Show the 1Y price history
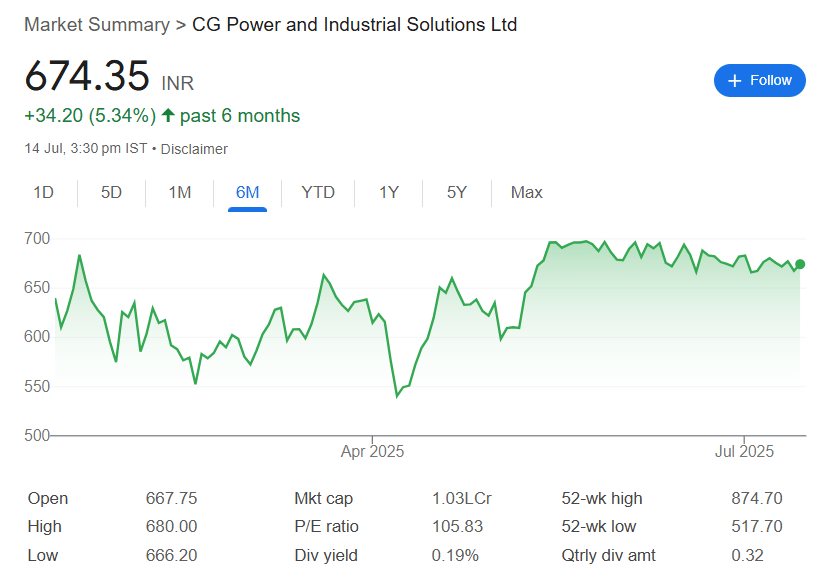Screen dimensions: 828x578 tap(389, 192)
